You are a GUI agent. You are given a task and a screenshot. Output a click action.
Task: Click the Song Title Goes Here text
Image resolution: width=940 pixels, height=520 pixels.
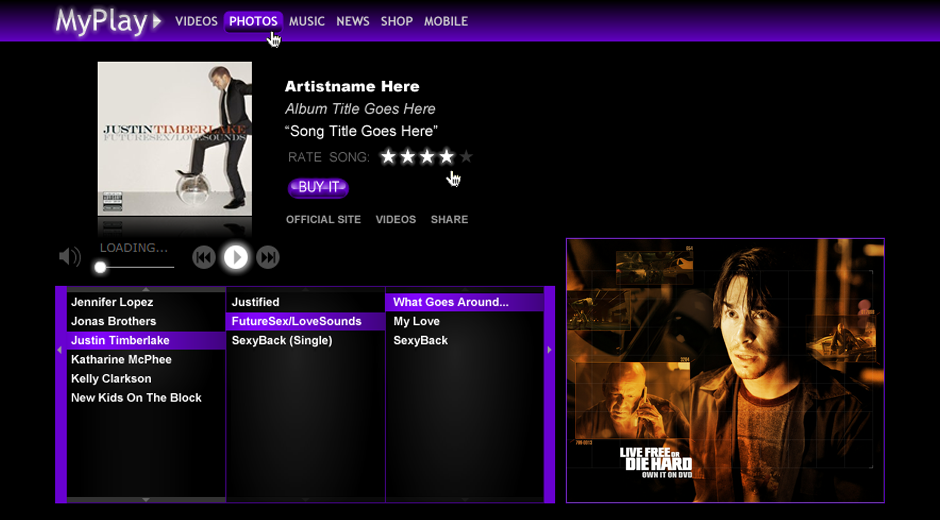(361, 131)
